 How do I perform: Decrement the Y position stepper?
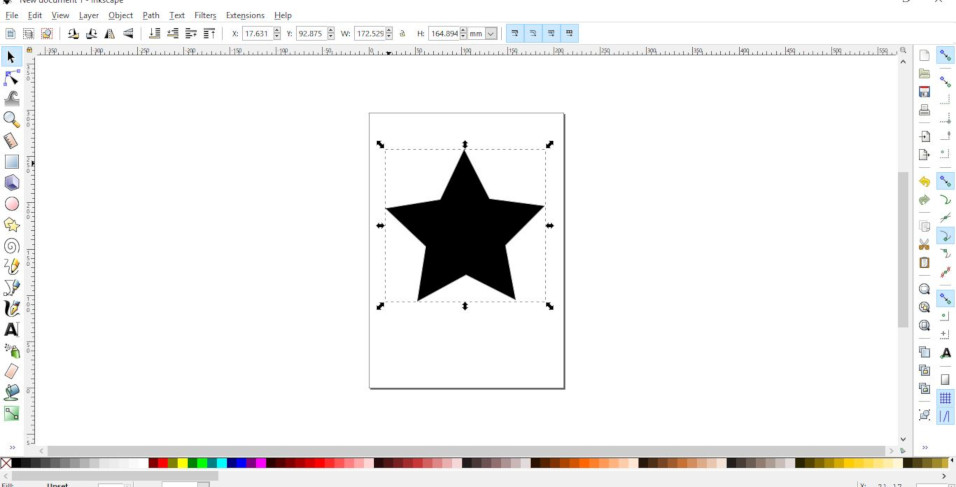(x=331, y=37)
